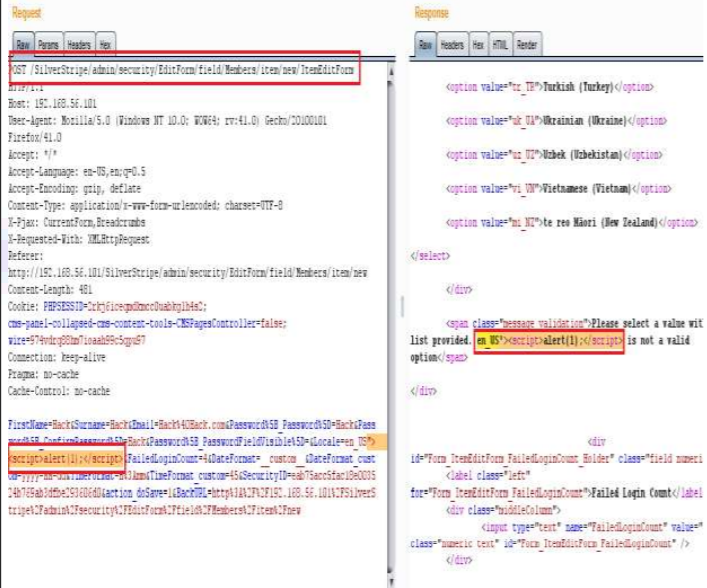The width and height of the screenshot is (707, 588).
Task: Show the Response Hex tab
Action: [478, 46]
